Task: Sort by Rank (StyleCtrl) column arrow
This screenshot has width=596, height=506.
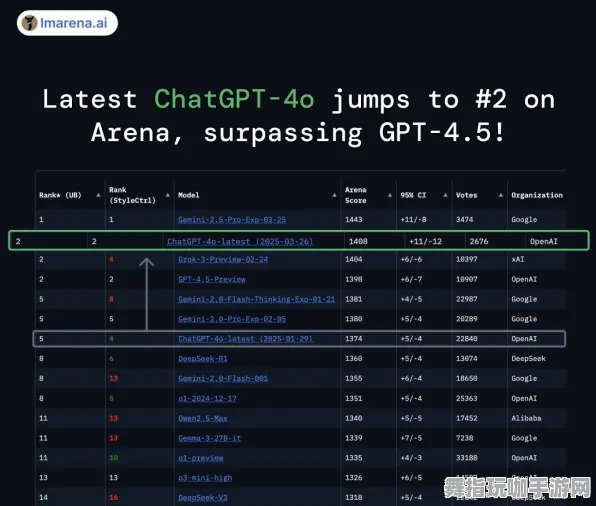Action: 168,195
